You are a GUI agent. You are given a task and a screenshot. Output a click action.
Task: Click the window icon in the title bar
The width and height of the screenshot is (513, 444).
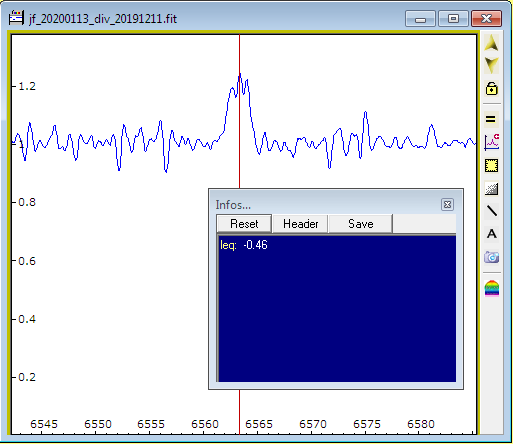[x=16, y=18]
